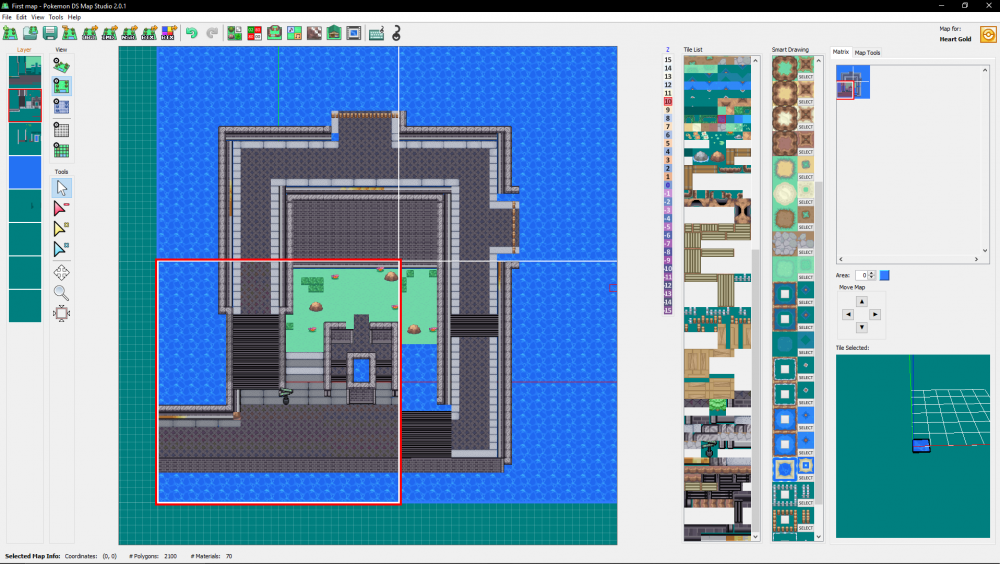Open the View menu

(38, 17)
